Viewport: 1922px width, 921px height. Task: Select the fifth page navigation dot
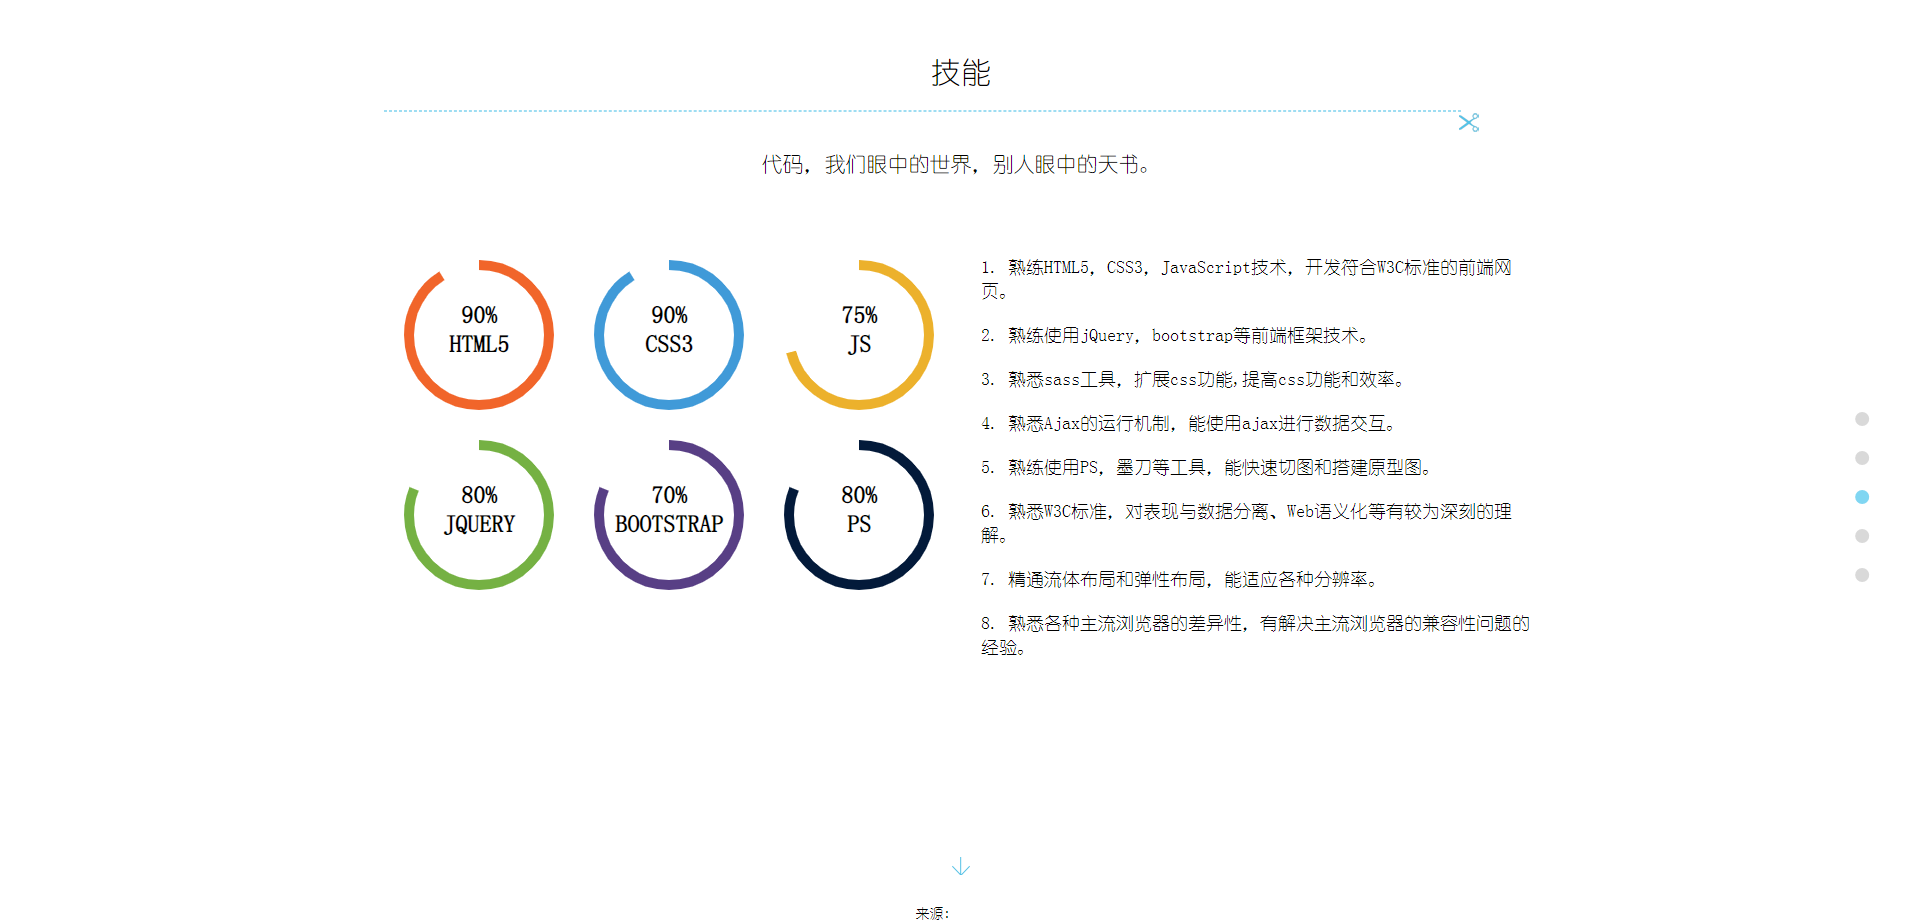click(x=1861, y=575)
